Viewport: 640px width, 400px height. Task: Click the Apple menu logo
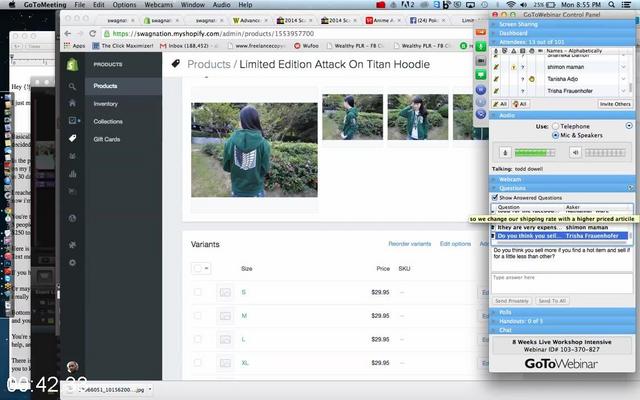click(12, 4)
